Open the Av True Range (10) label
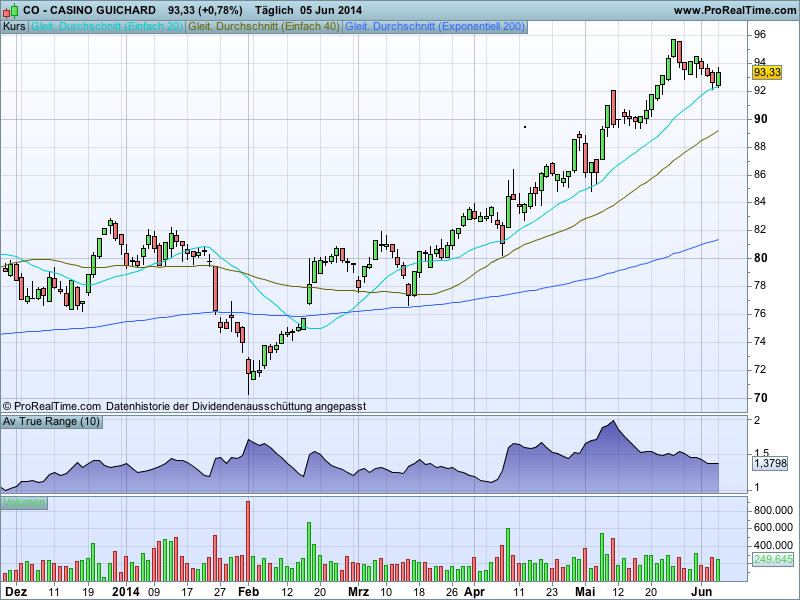Image resolution: width=800 pixels, height=600 pixels. pos(52,421)
